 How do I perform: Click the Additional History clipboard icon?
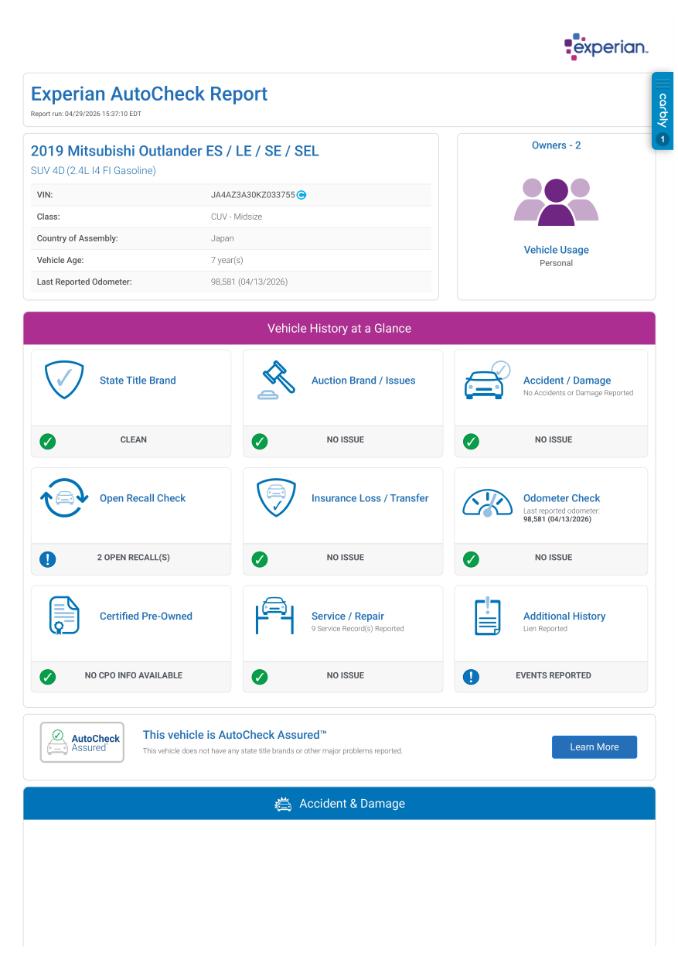click(x=488, y=616)
